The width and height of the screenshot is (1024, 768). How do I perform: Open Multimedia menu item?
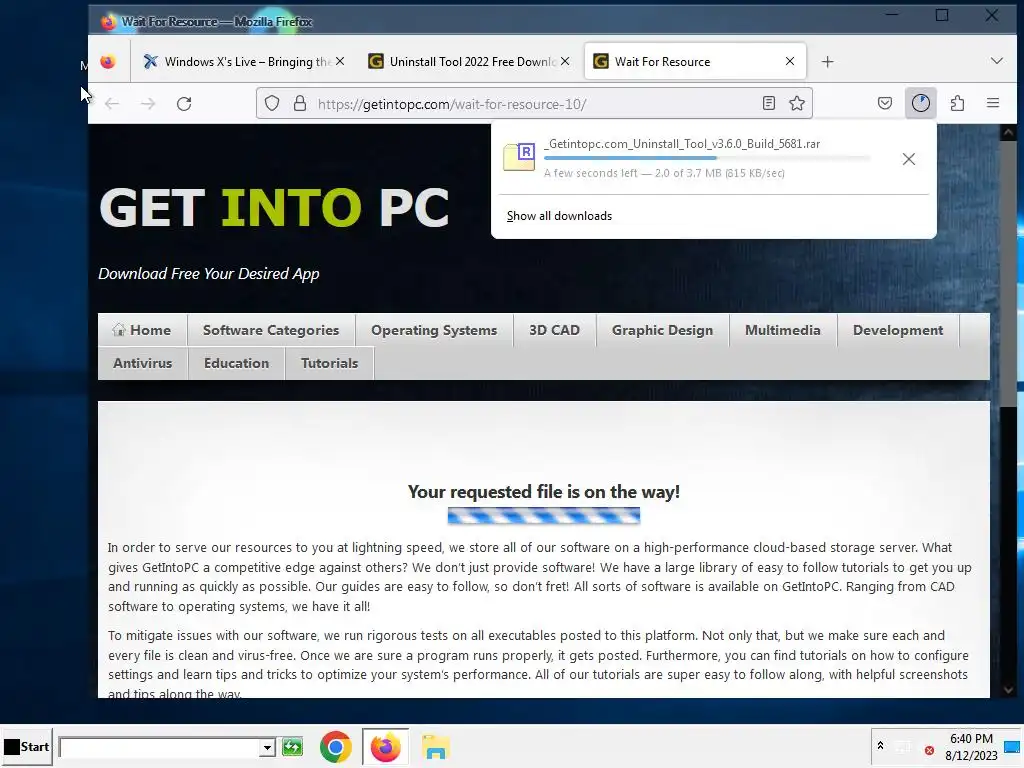pos(782,330)
